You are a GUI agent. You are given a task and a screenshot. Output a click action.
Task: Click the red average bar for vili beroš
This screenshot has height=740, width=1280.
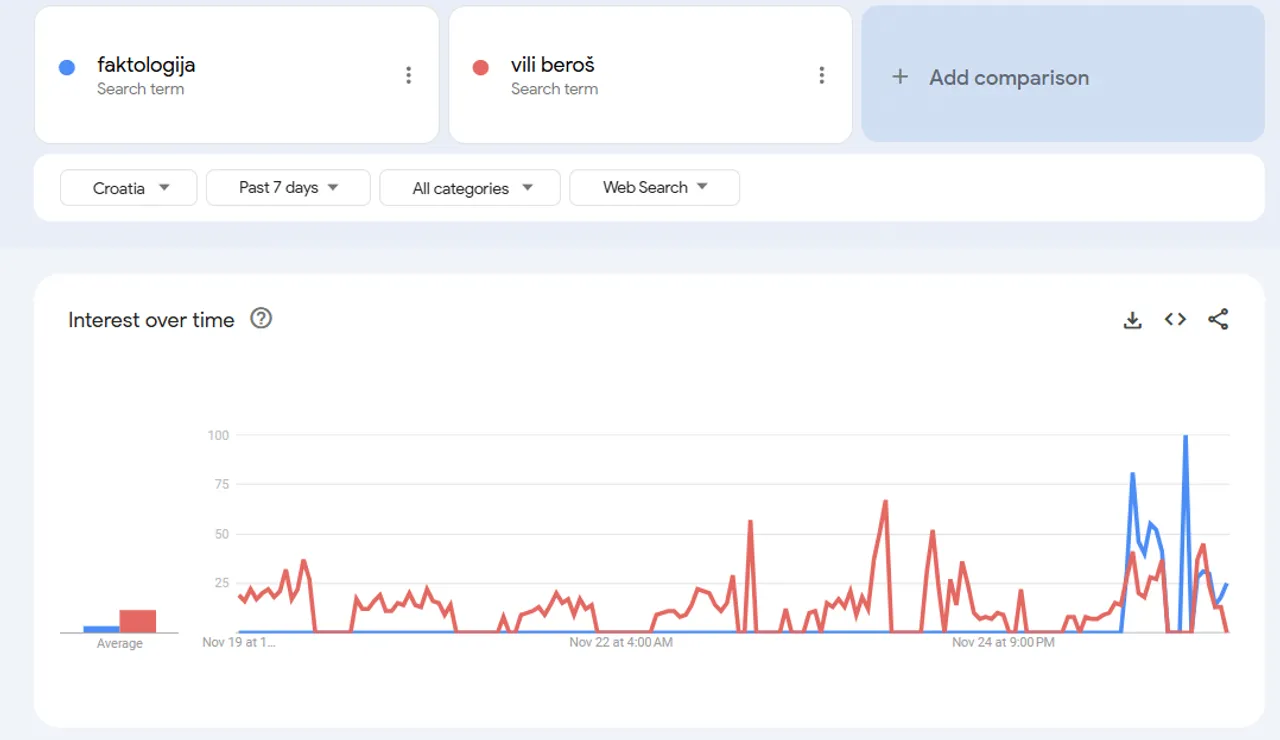[x=138, y=621]
